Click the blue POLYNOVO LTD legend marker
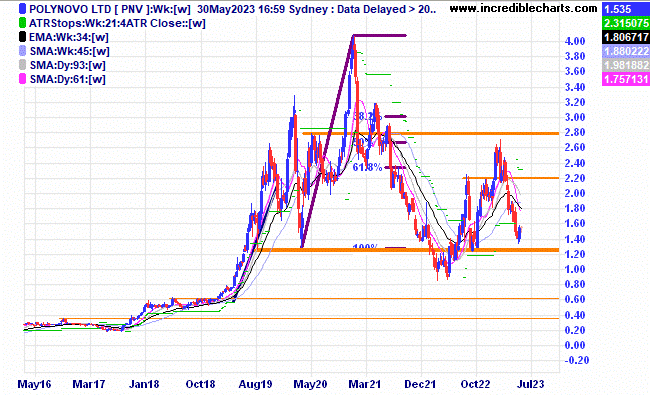The width and height of the screenshot is (651, 395). (22, 9)
